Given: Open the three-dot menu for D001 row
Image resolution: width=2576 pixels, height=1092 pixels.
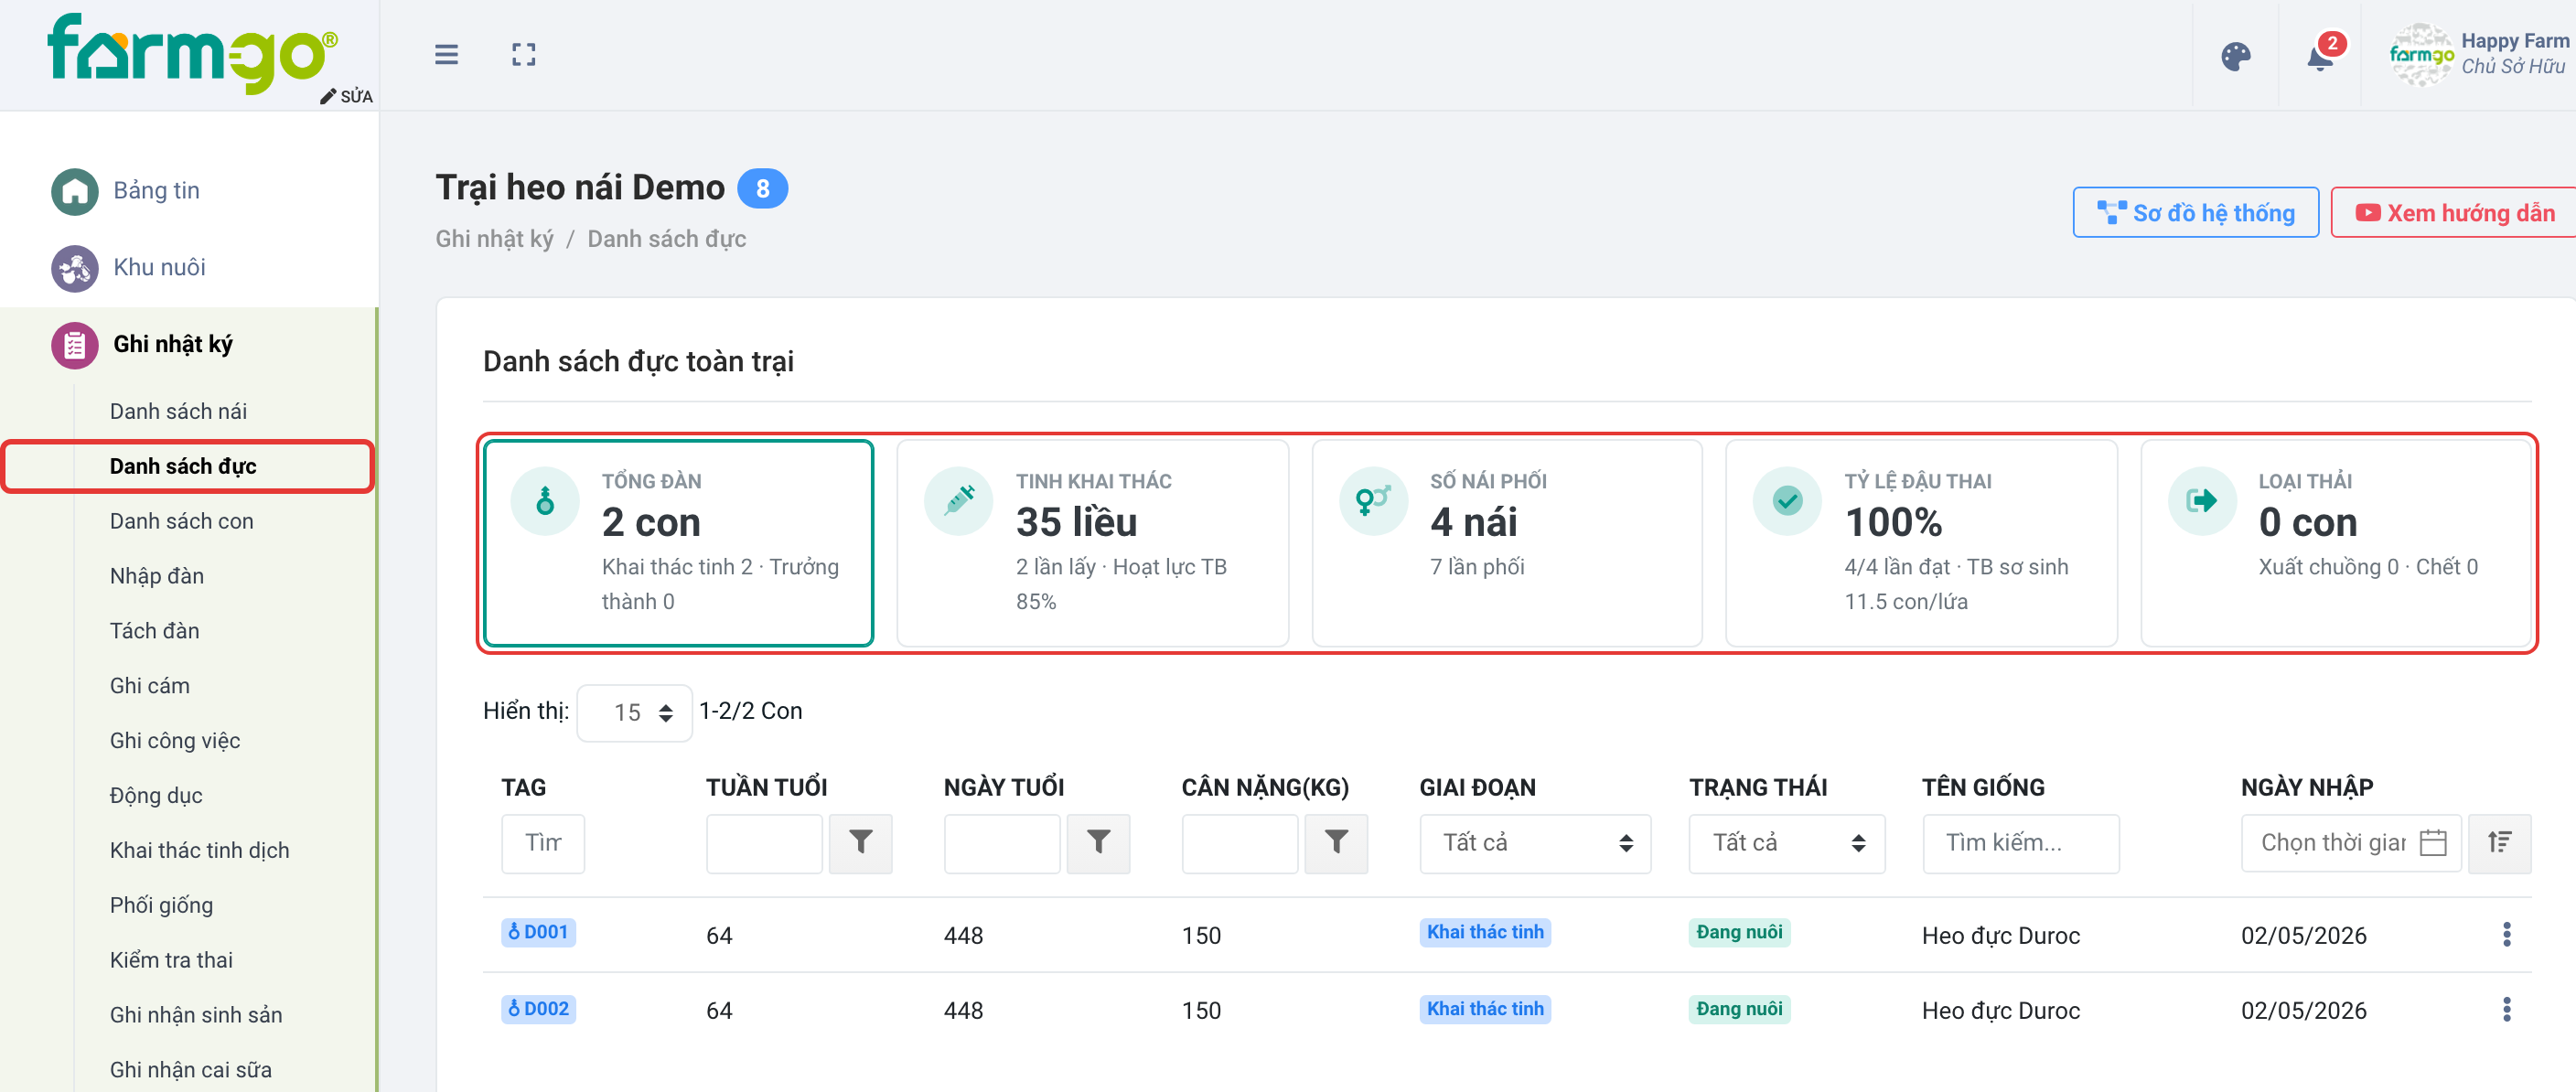Looking at the screenshot, I should [2506, 934].
